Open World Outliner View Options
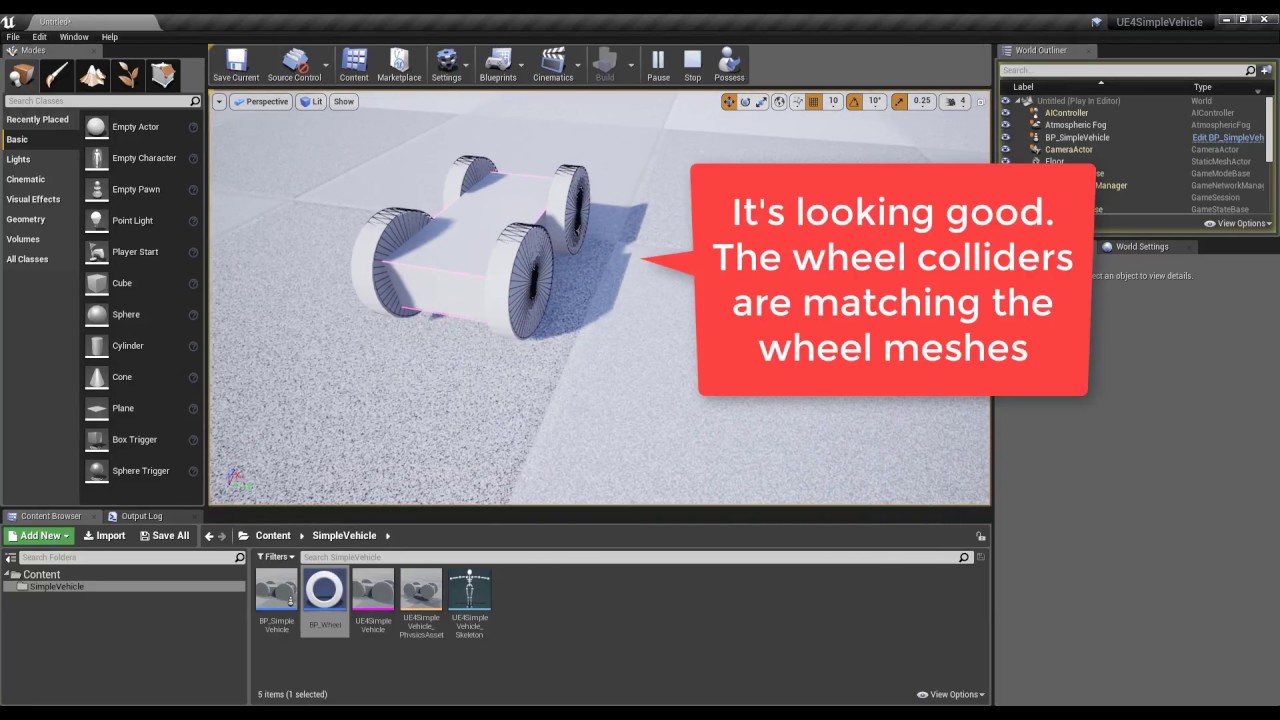1280x720 pixels. 1238,223
